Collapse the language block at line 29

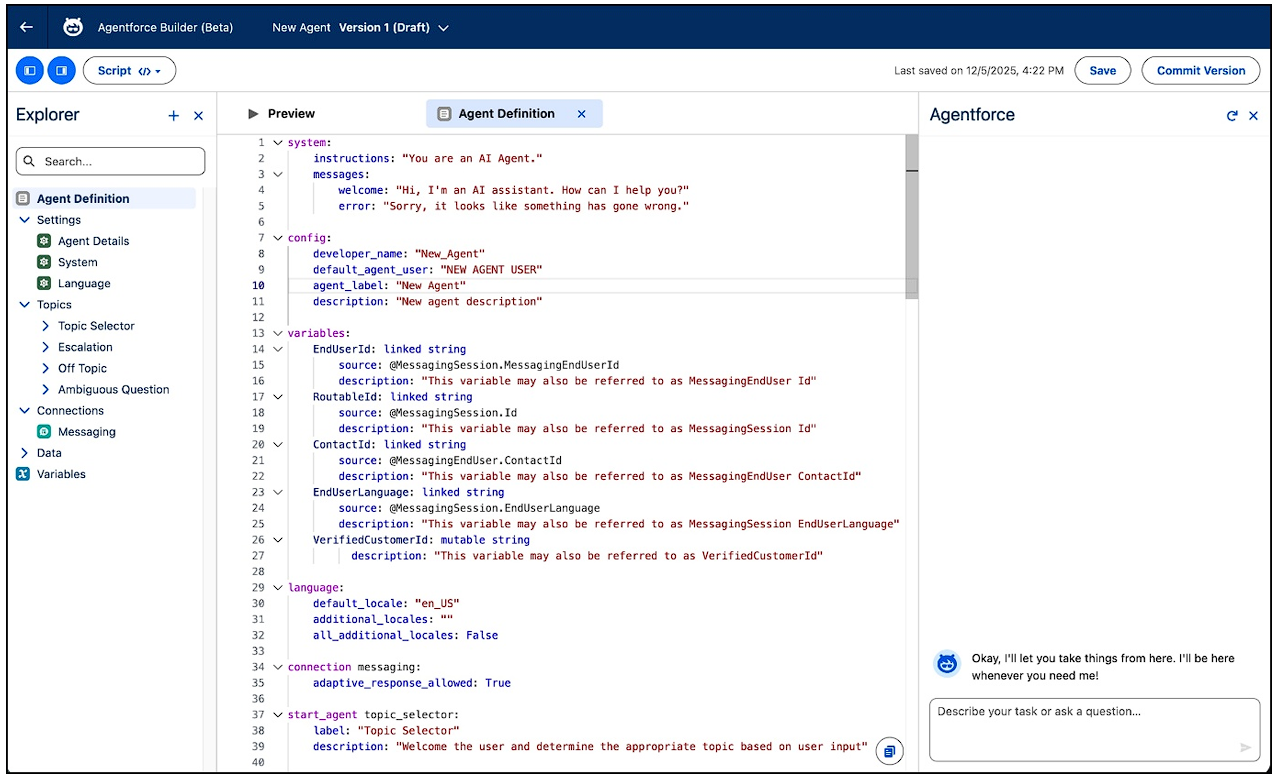tap(278, 588)
